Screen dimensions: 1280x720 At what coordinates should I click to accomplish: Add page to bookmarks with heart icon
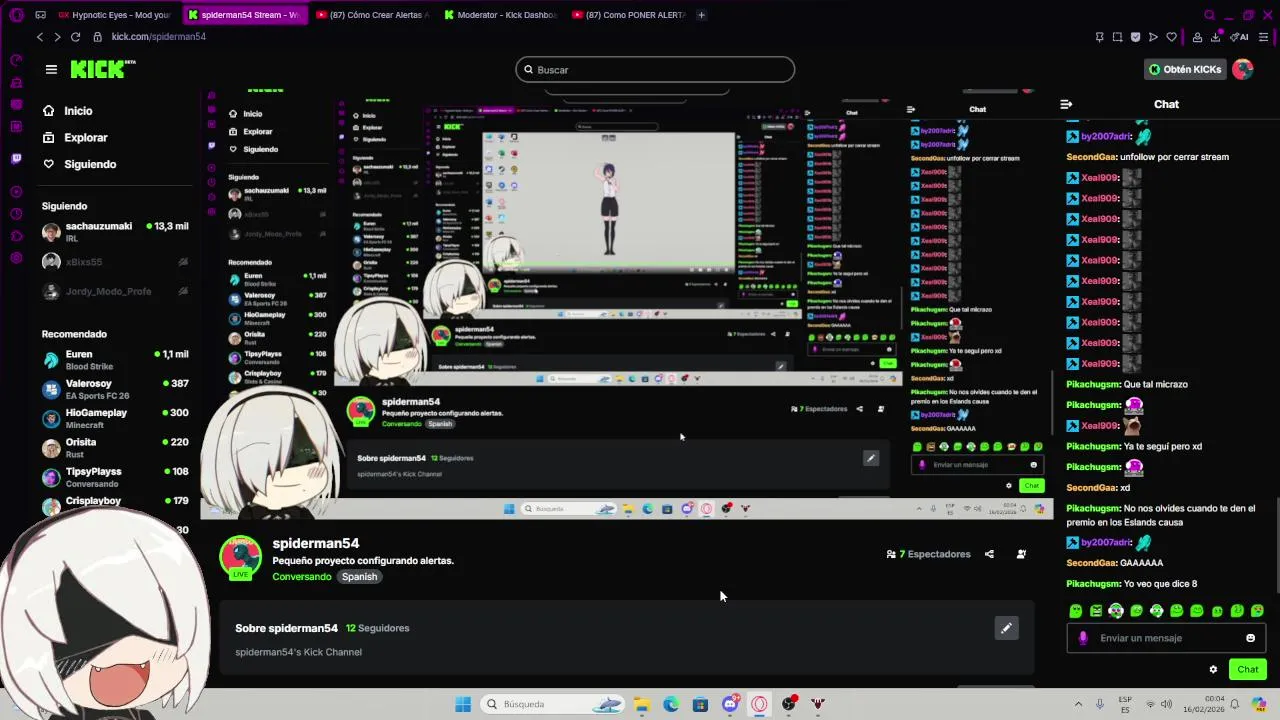[x=1171, y=37]
